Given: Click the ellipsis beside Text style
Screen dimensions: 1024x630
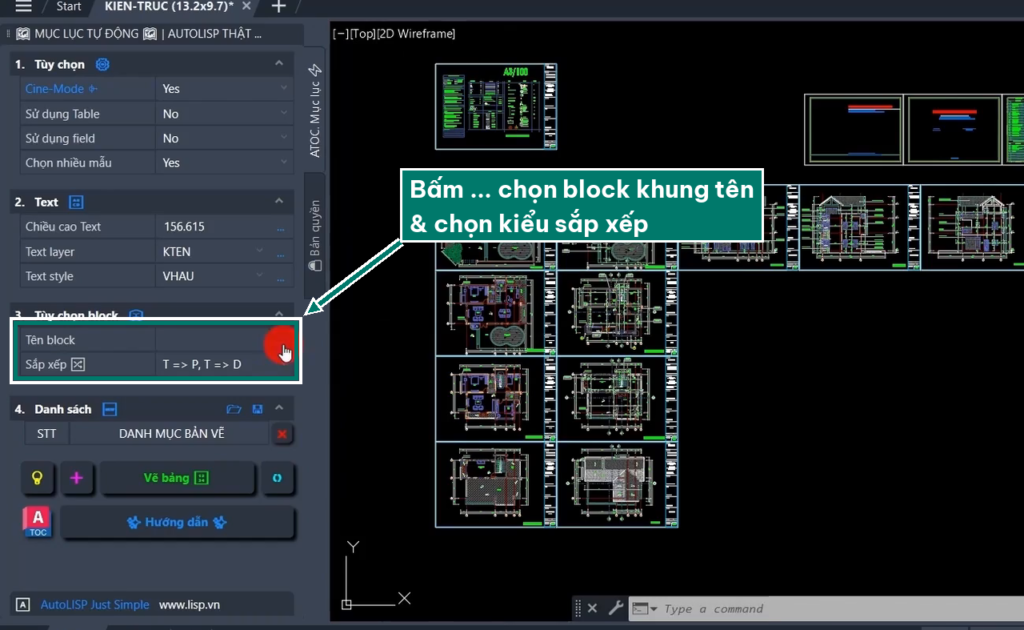Looking at the screenshot, I should click(x=281, y=277).
